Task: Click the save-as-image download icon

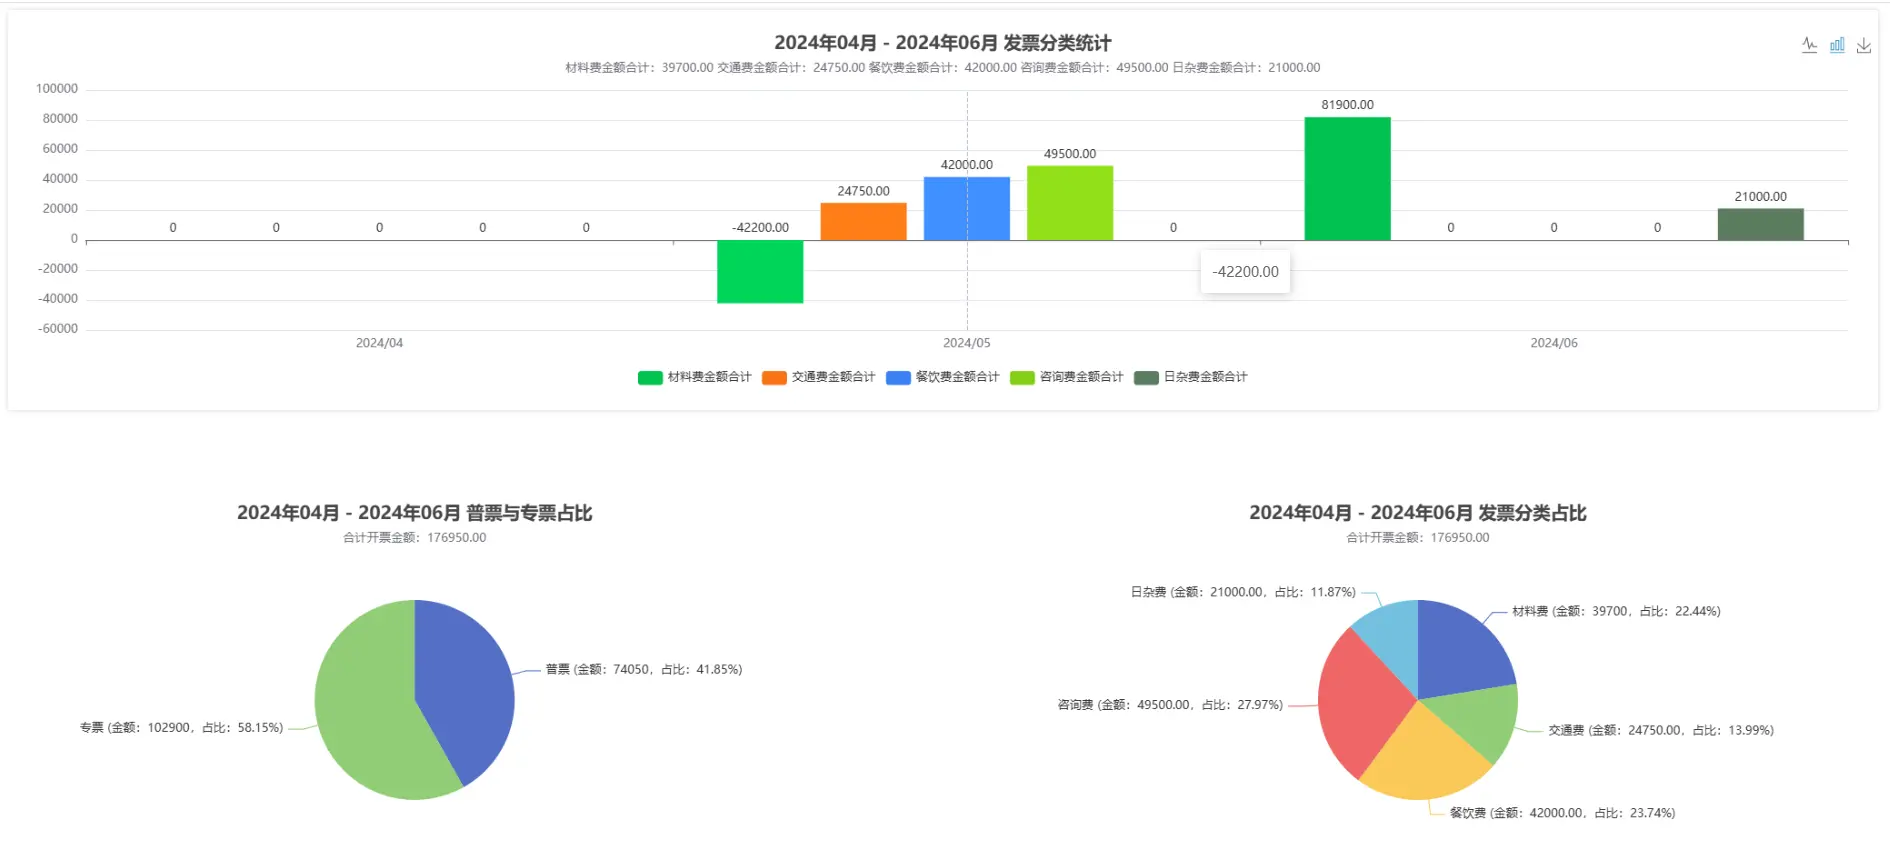Action: [1864, 45]
